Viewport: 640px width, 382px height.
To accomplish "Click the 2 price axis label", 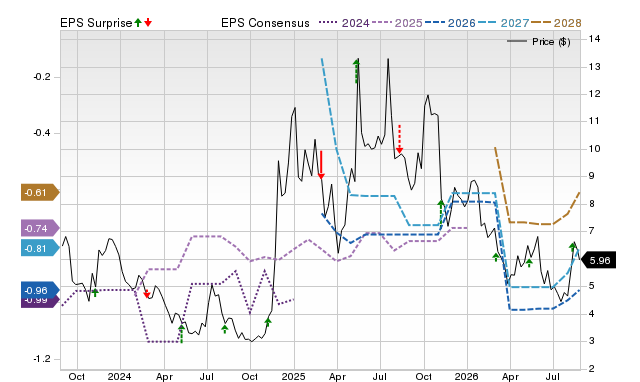I will [x=592, y=369].
